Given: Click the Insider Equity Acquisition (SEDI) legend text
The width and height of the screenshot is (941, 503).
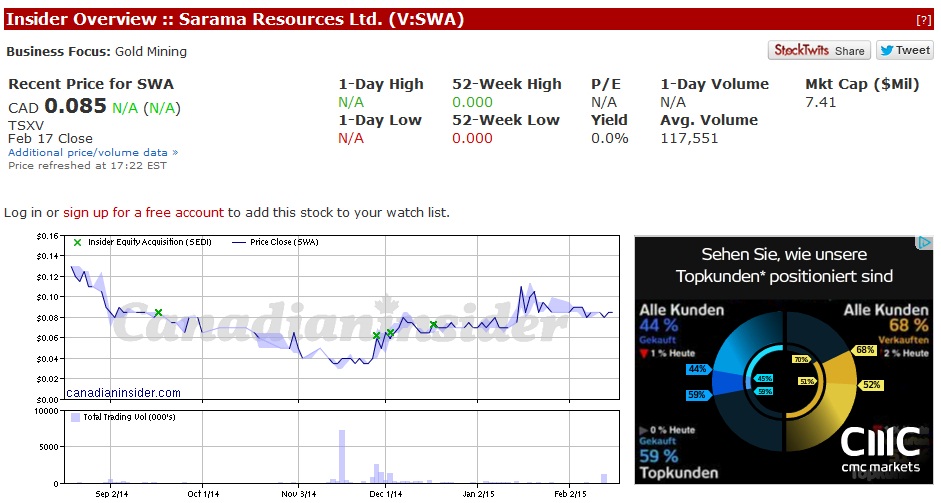Looking at the screenshot, I should click(150, 242).
